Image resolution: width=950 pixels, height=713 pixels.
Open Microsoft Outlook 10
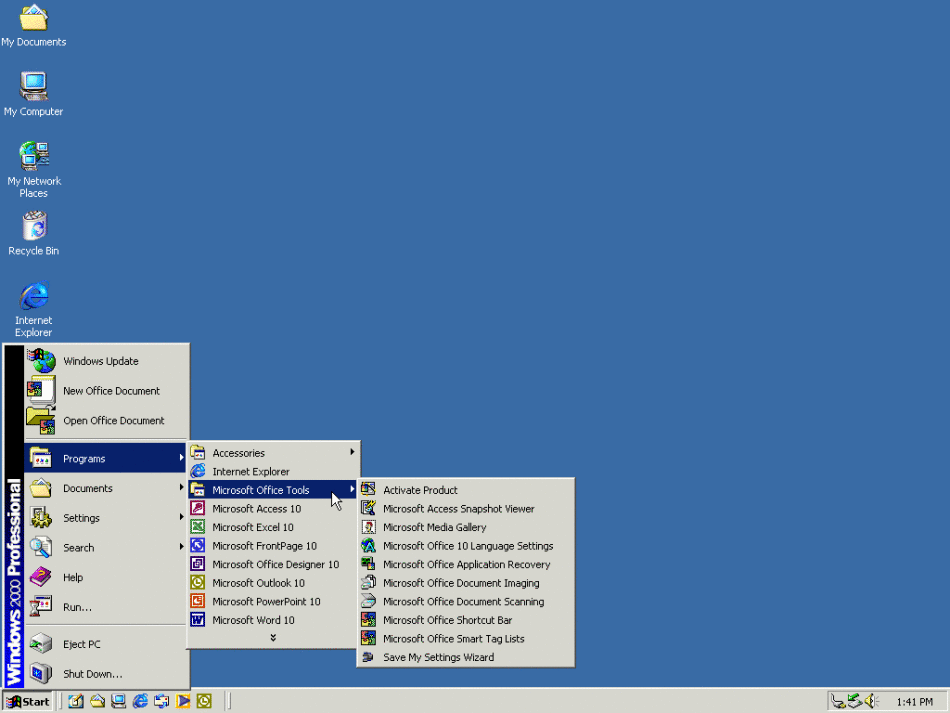(x=258, y=583)
